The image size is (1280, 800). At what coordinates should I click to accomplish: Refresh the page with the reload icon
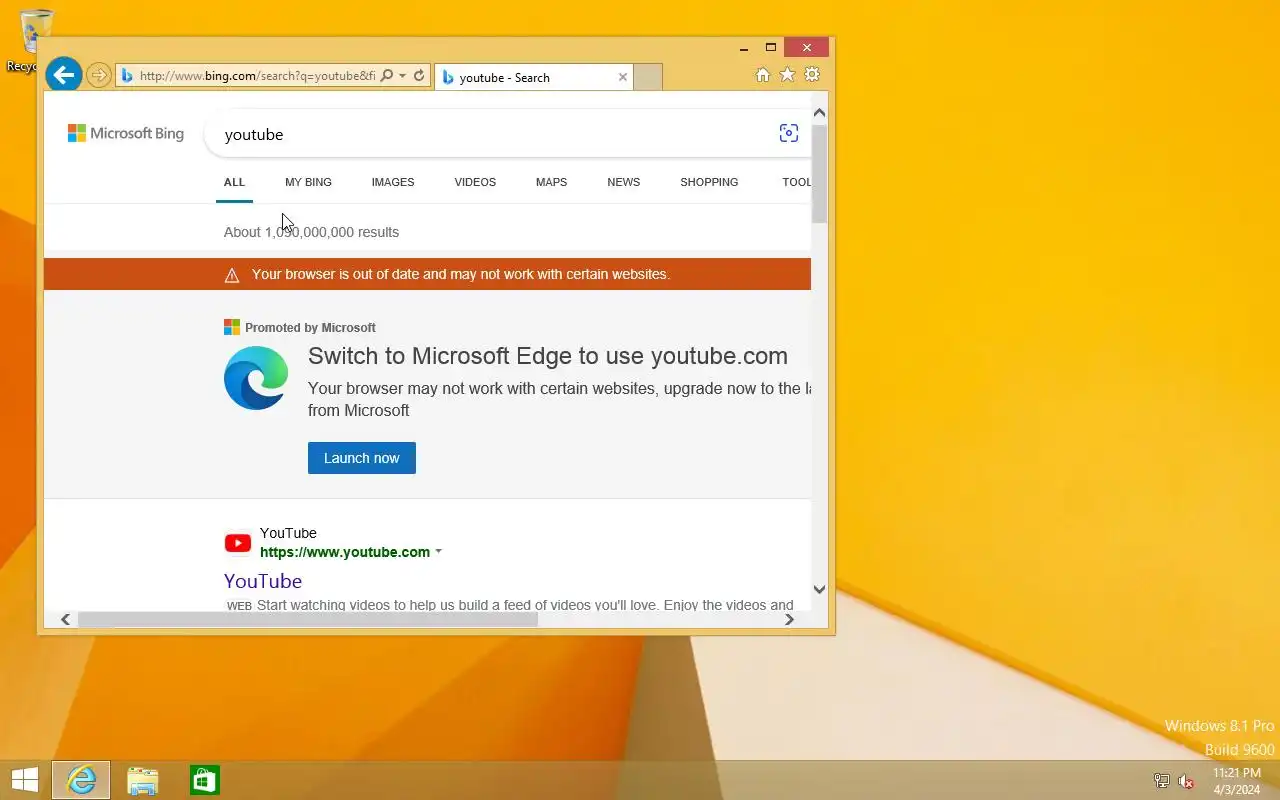pyautogui.click(x=419, y=76)
